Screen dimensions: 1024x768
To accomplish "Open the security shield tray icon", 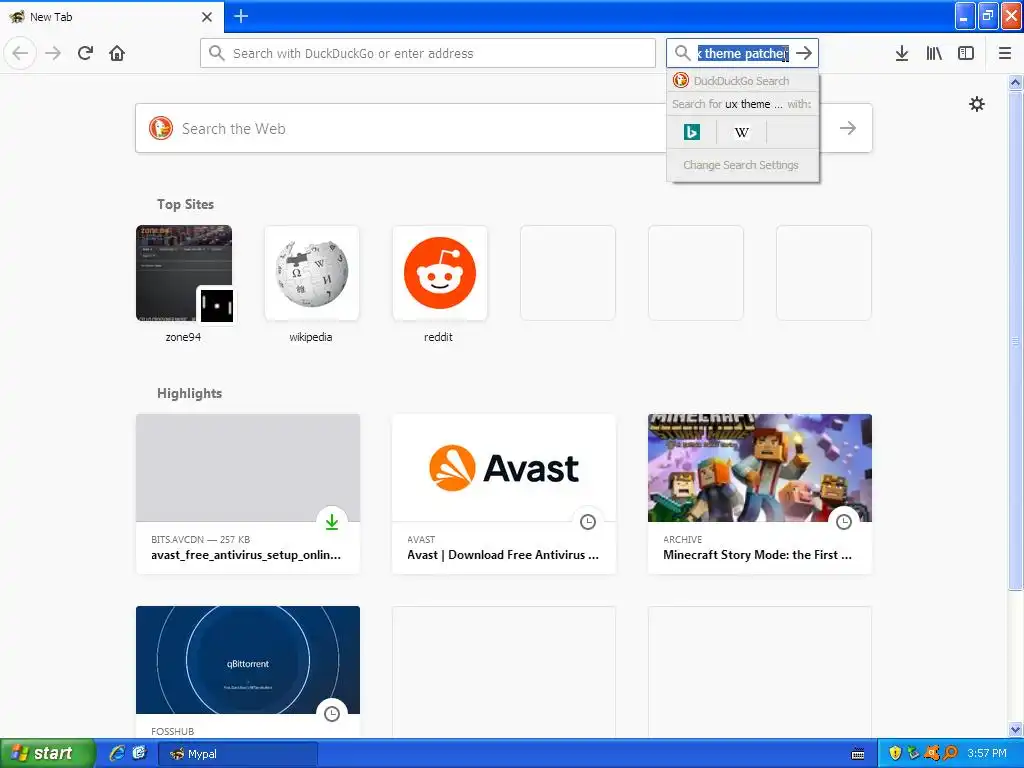I will point(895,754).
